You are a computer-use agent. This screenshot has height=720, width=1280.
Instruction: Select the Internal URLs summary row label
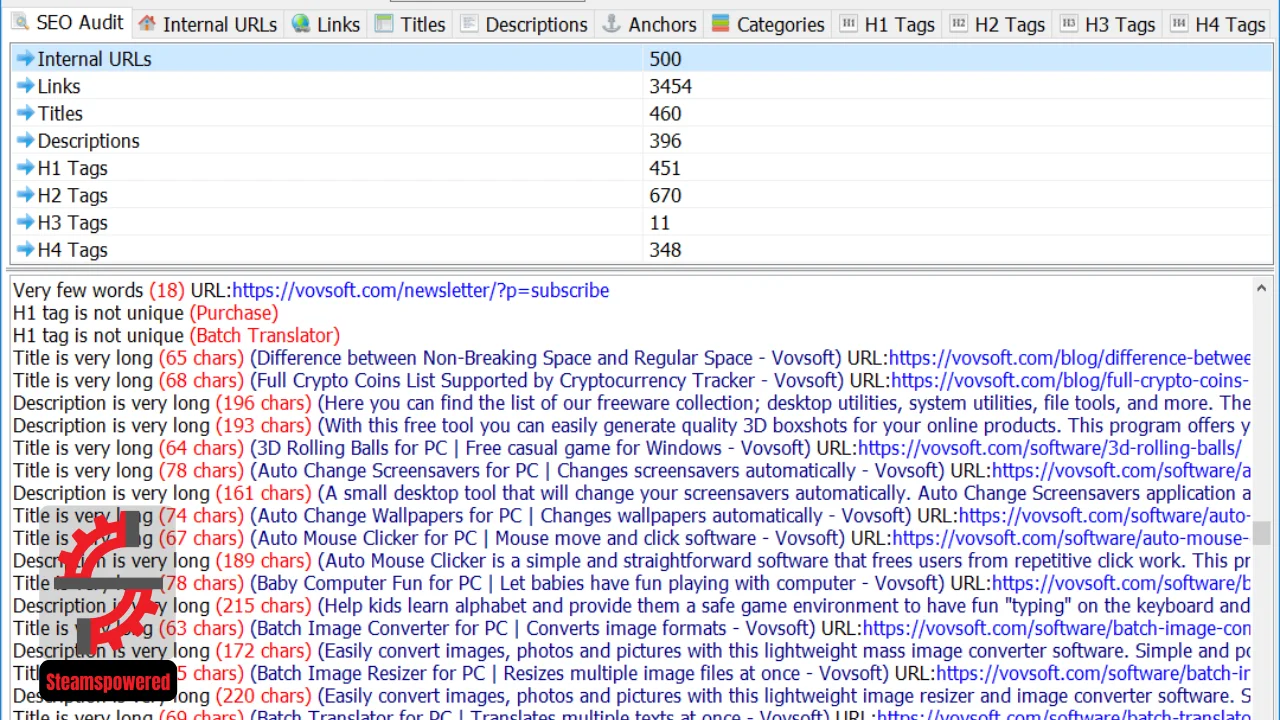(94, 59)
